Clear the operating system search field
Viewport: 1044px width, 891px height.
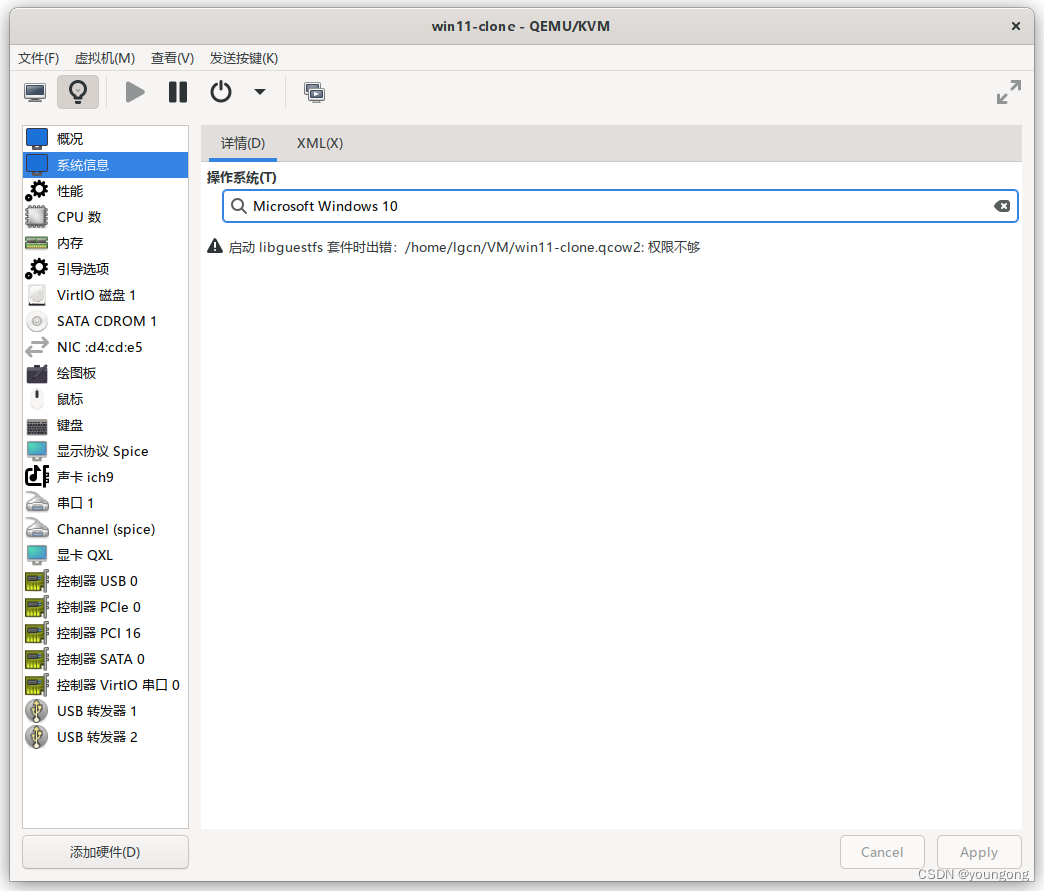(x=1002, y=206)
